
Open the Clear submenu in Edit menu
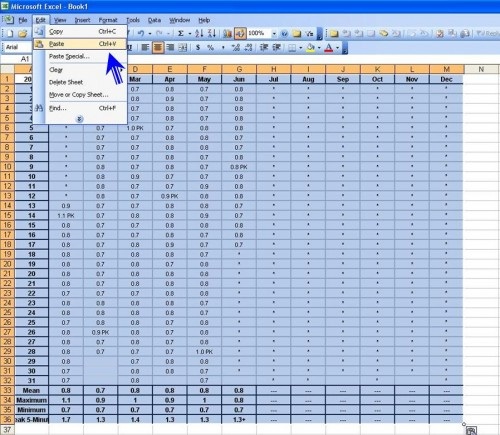coord(80,70)
